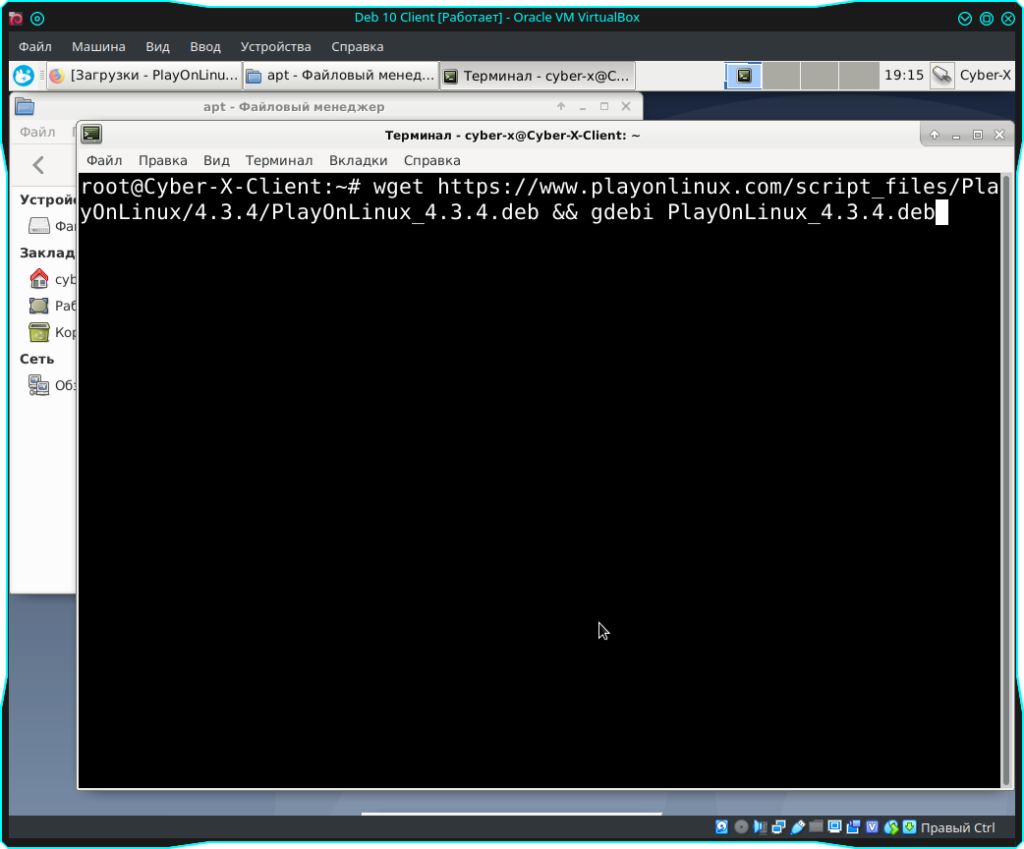Viewport: 1024px width, 849px height.
Task: Open the Справка menu in VirtualBox
Action: coord(357,47)
